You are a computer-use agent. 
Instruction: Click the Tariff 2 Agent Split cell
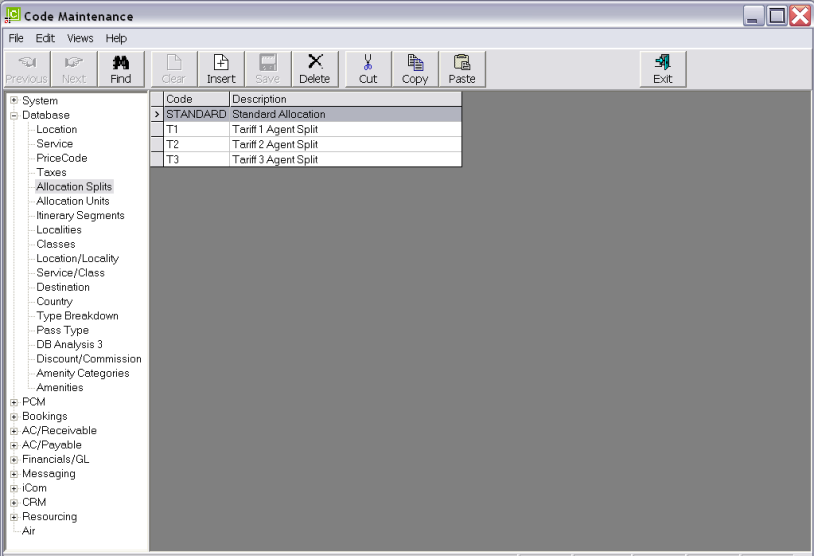point(345,144)
